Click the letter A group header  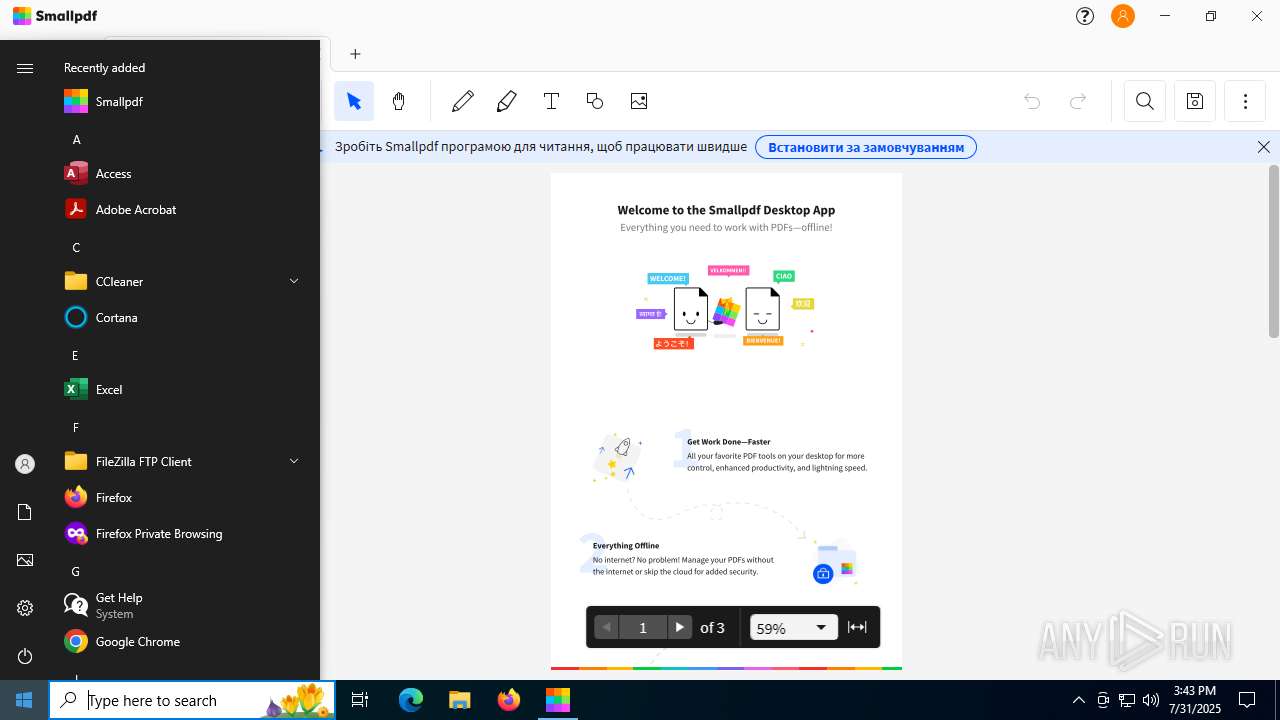pos(76,139)
